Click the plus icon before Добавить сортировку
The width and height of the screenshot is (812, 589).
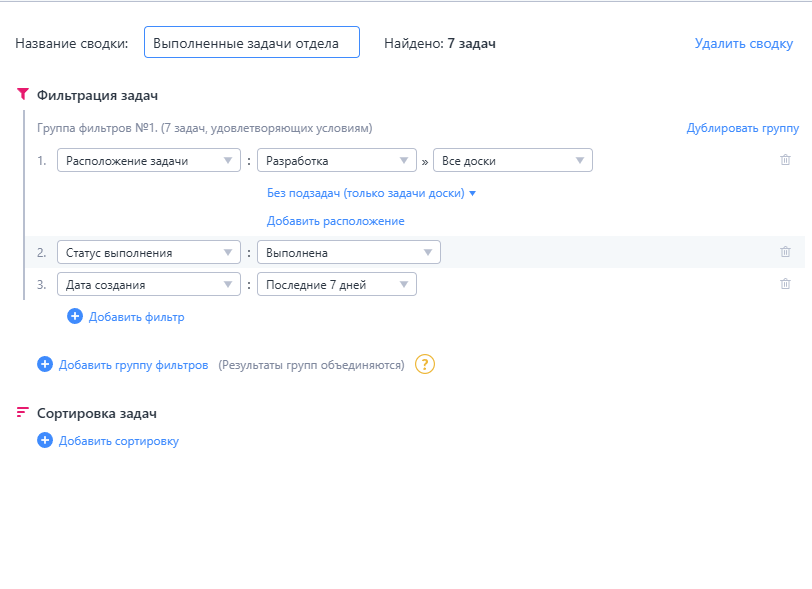[x=44, y=440]
